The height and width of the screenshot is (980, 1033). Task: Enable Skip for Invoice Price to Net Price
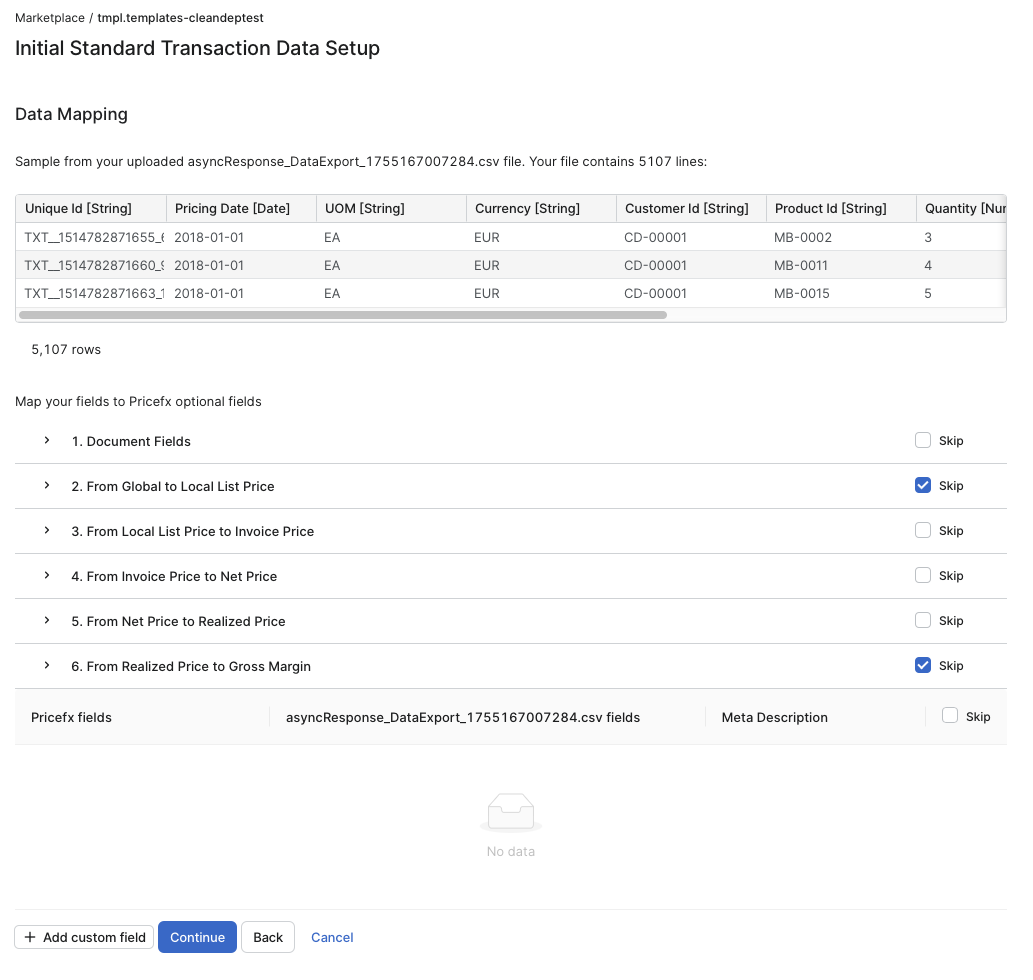click(x=923, y=576)
